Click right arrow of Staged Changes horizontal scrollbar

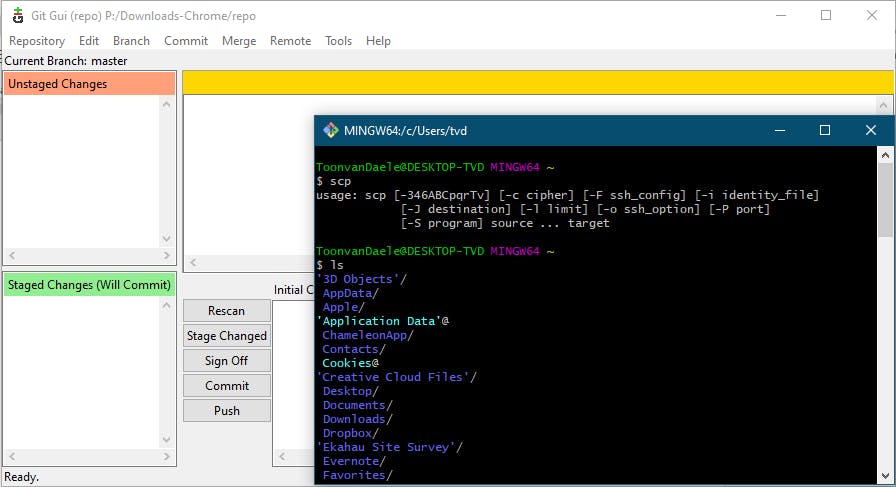point(166,457)
